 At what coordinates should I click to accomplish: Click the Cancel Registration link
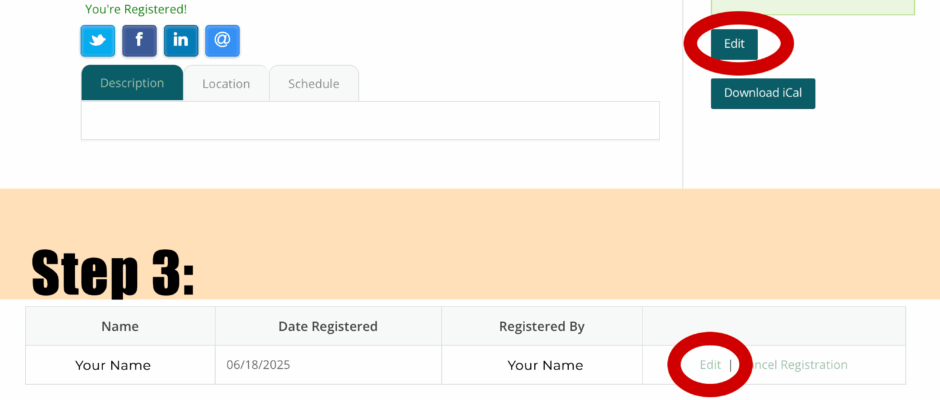pos(794,365)
